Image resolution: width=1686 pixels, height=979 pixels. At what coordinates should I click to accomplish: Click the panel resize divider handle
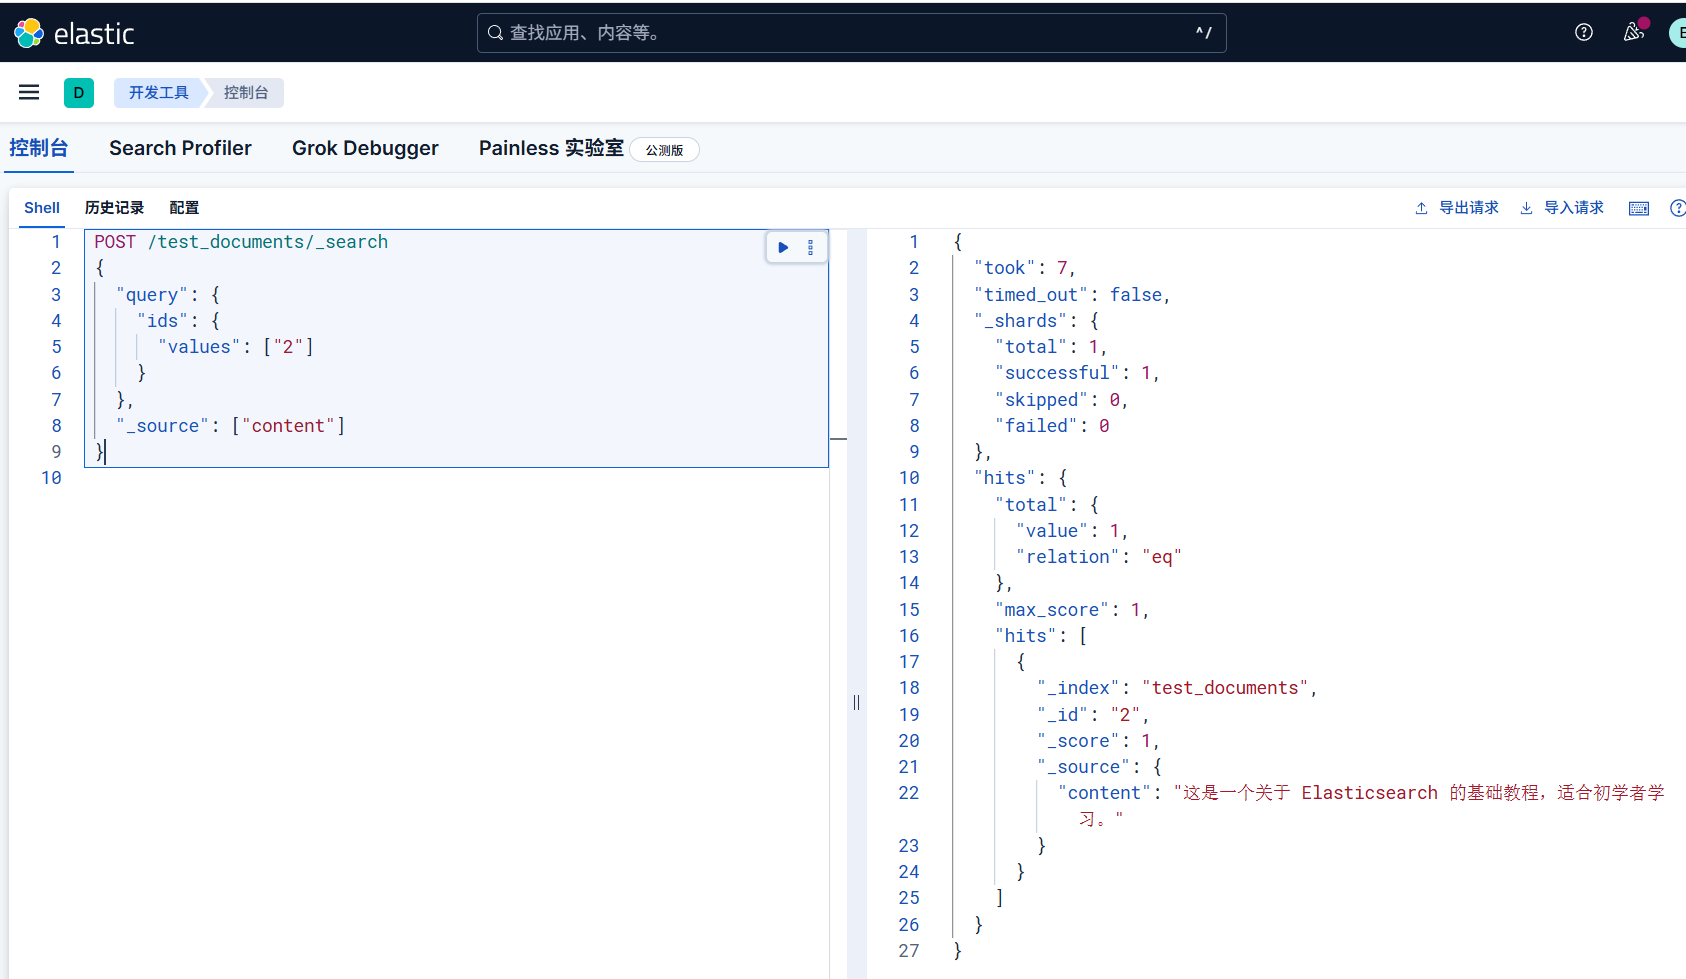coord(856,702)
